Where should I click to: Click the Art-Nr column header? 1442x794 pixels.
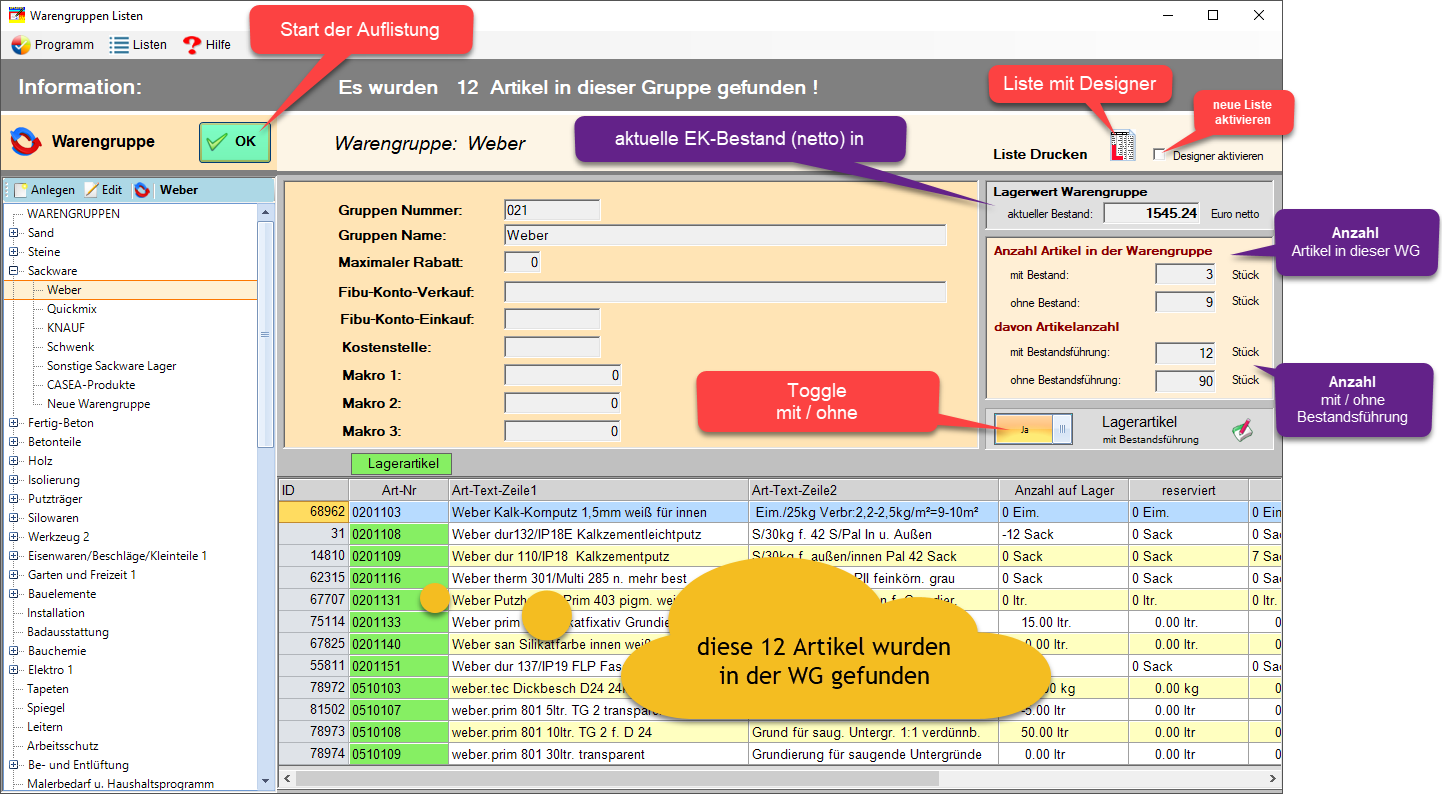click(x=398, y=490)
